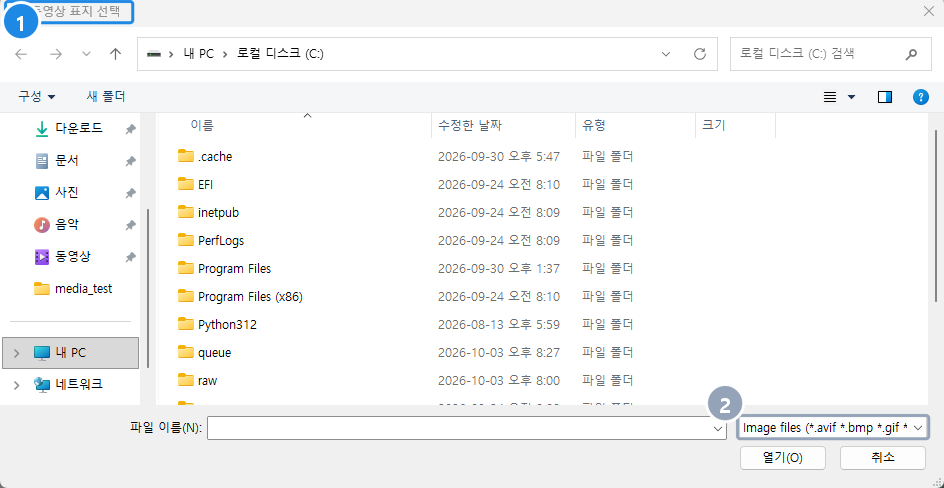Open media_test in the sidebar
Viewport: 944px width, 488px height.
point(83,289)
